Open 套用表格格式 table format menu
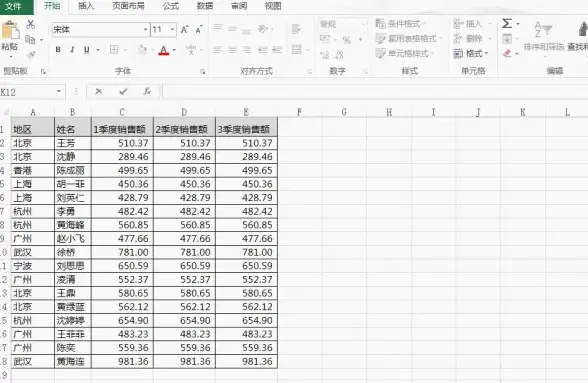588x383 pixels. tap(408, 39)
